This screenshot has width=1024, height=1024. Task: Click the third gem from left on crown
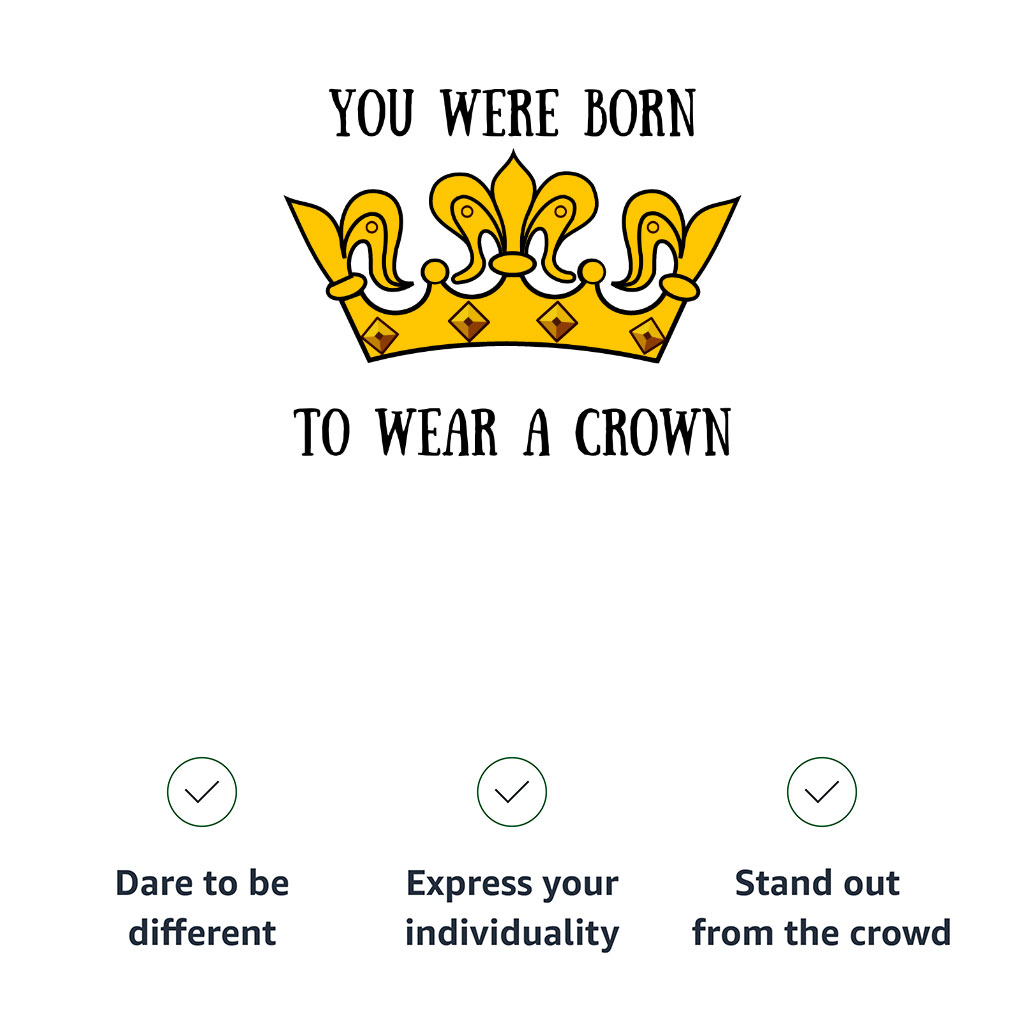(x=557, y=320)
